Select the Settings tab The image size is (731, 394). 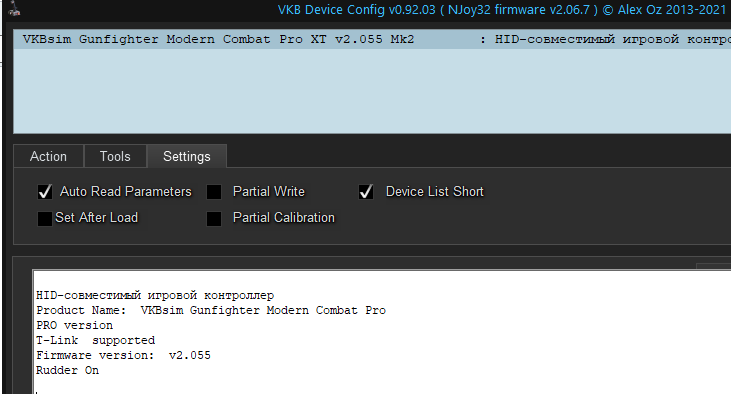187,156
